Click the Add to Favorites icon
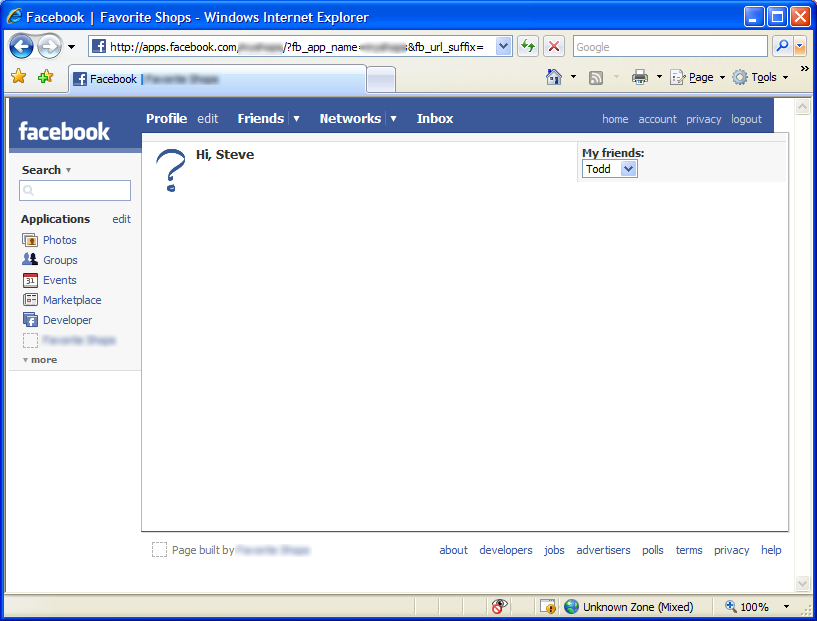This screenshot has height=621, width=817. coord(45,77)
